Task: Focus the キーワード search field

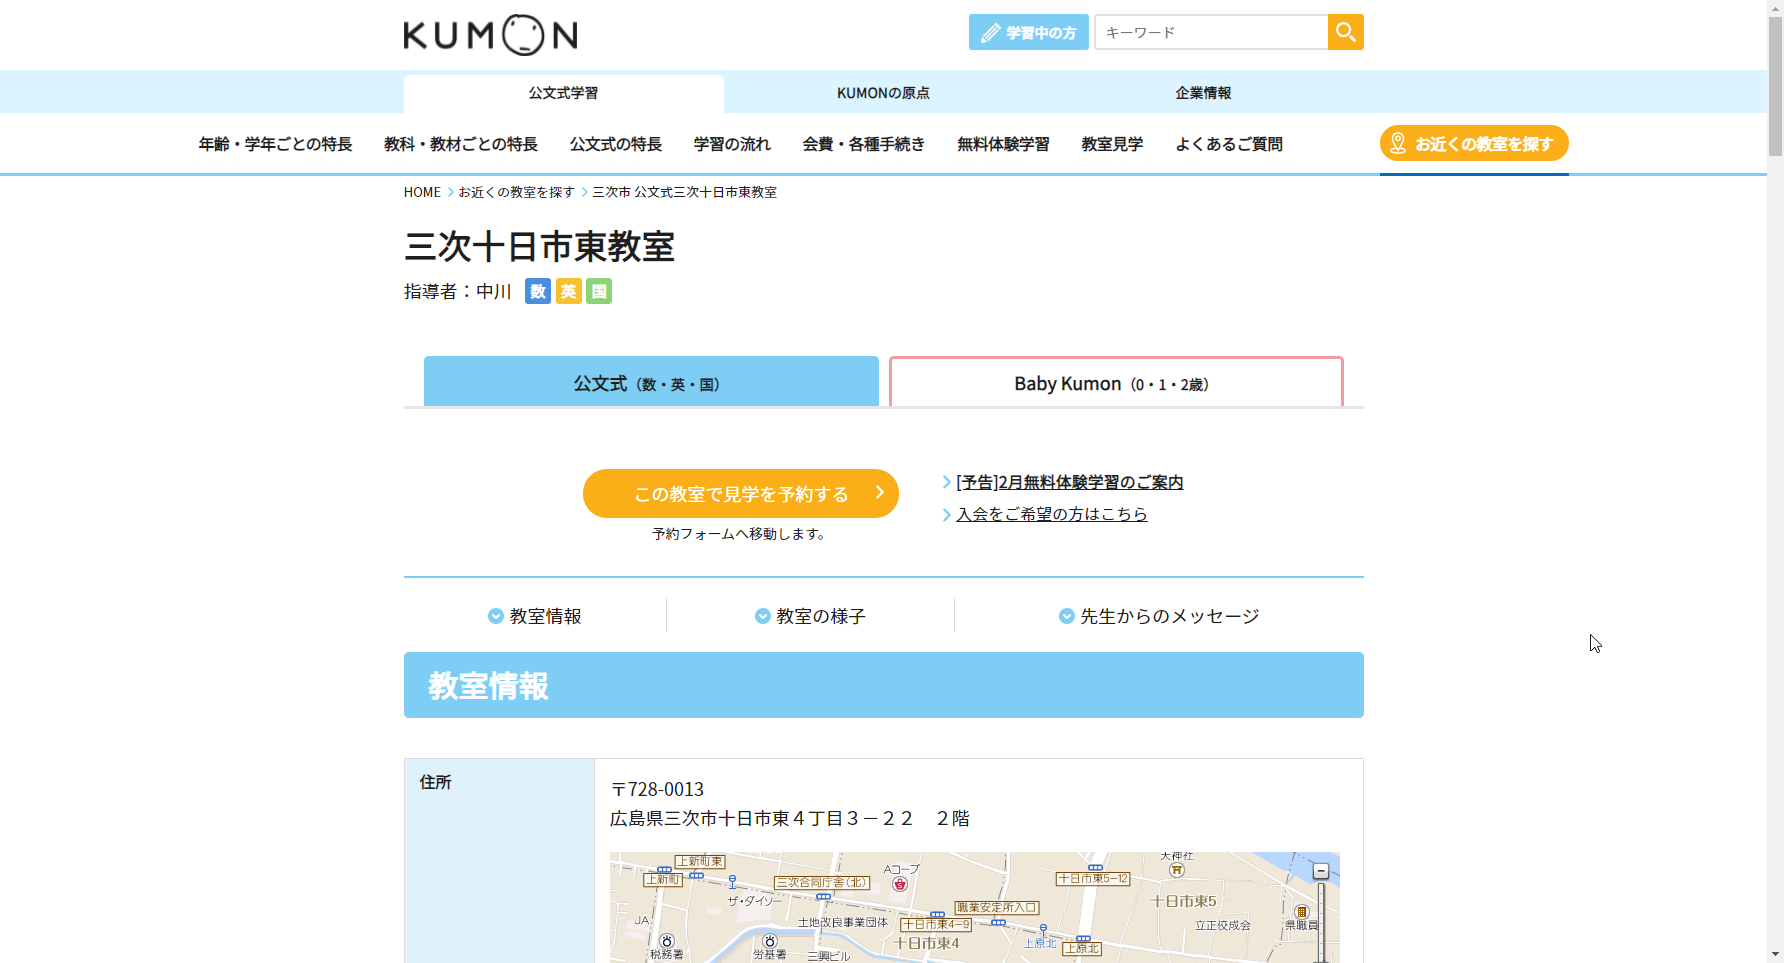Action: click(x=1211, y=32)
